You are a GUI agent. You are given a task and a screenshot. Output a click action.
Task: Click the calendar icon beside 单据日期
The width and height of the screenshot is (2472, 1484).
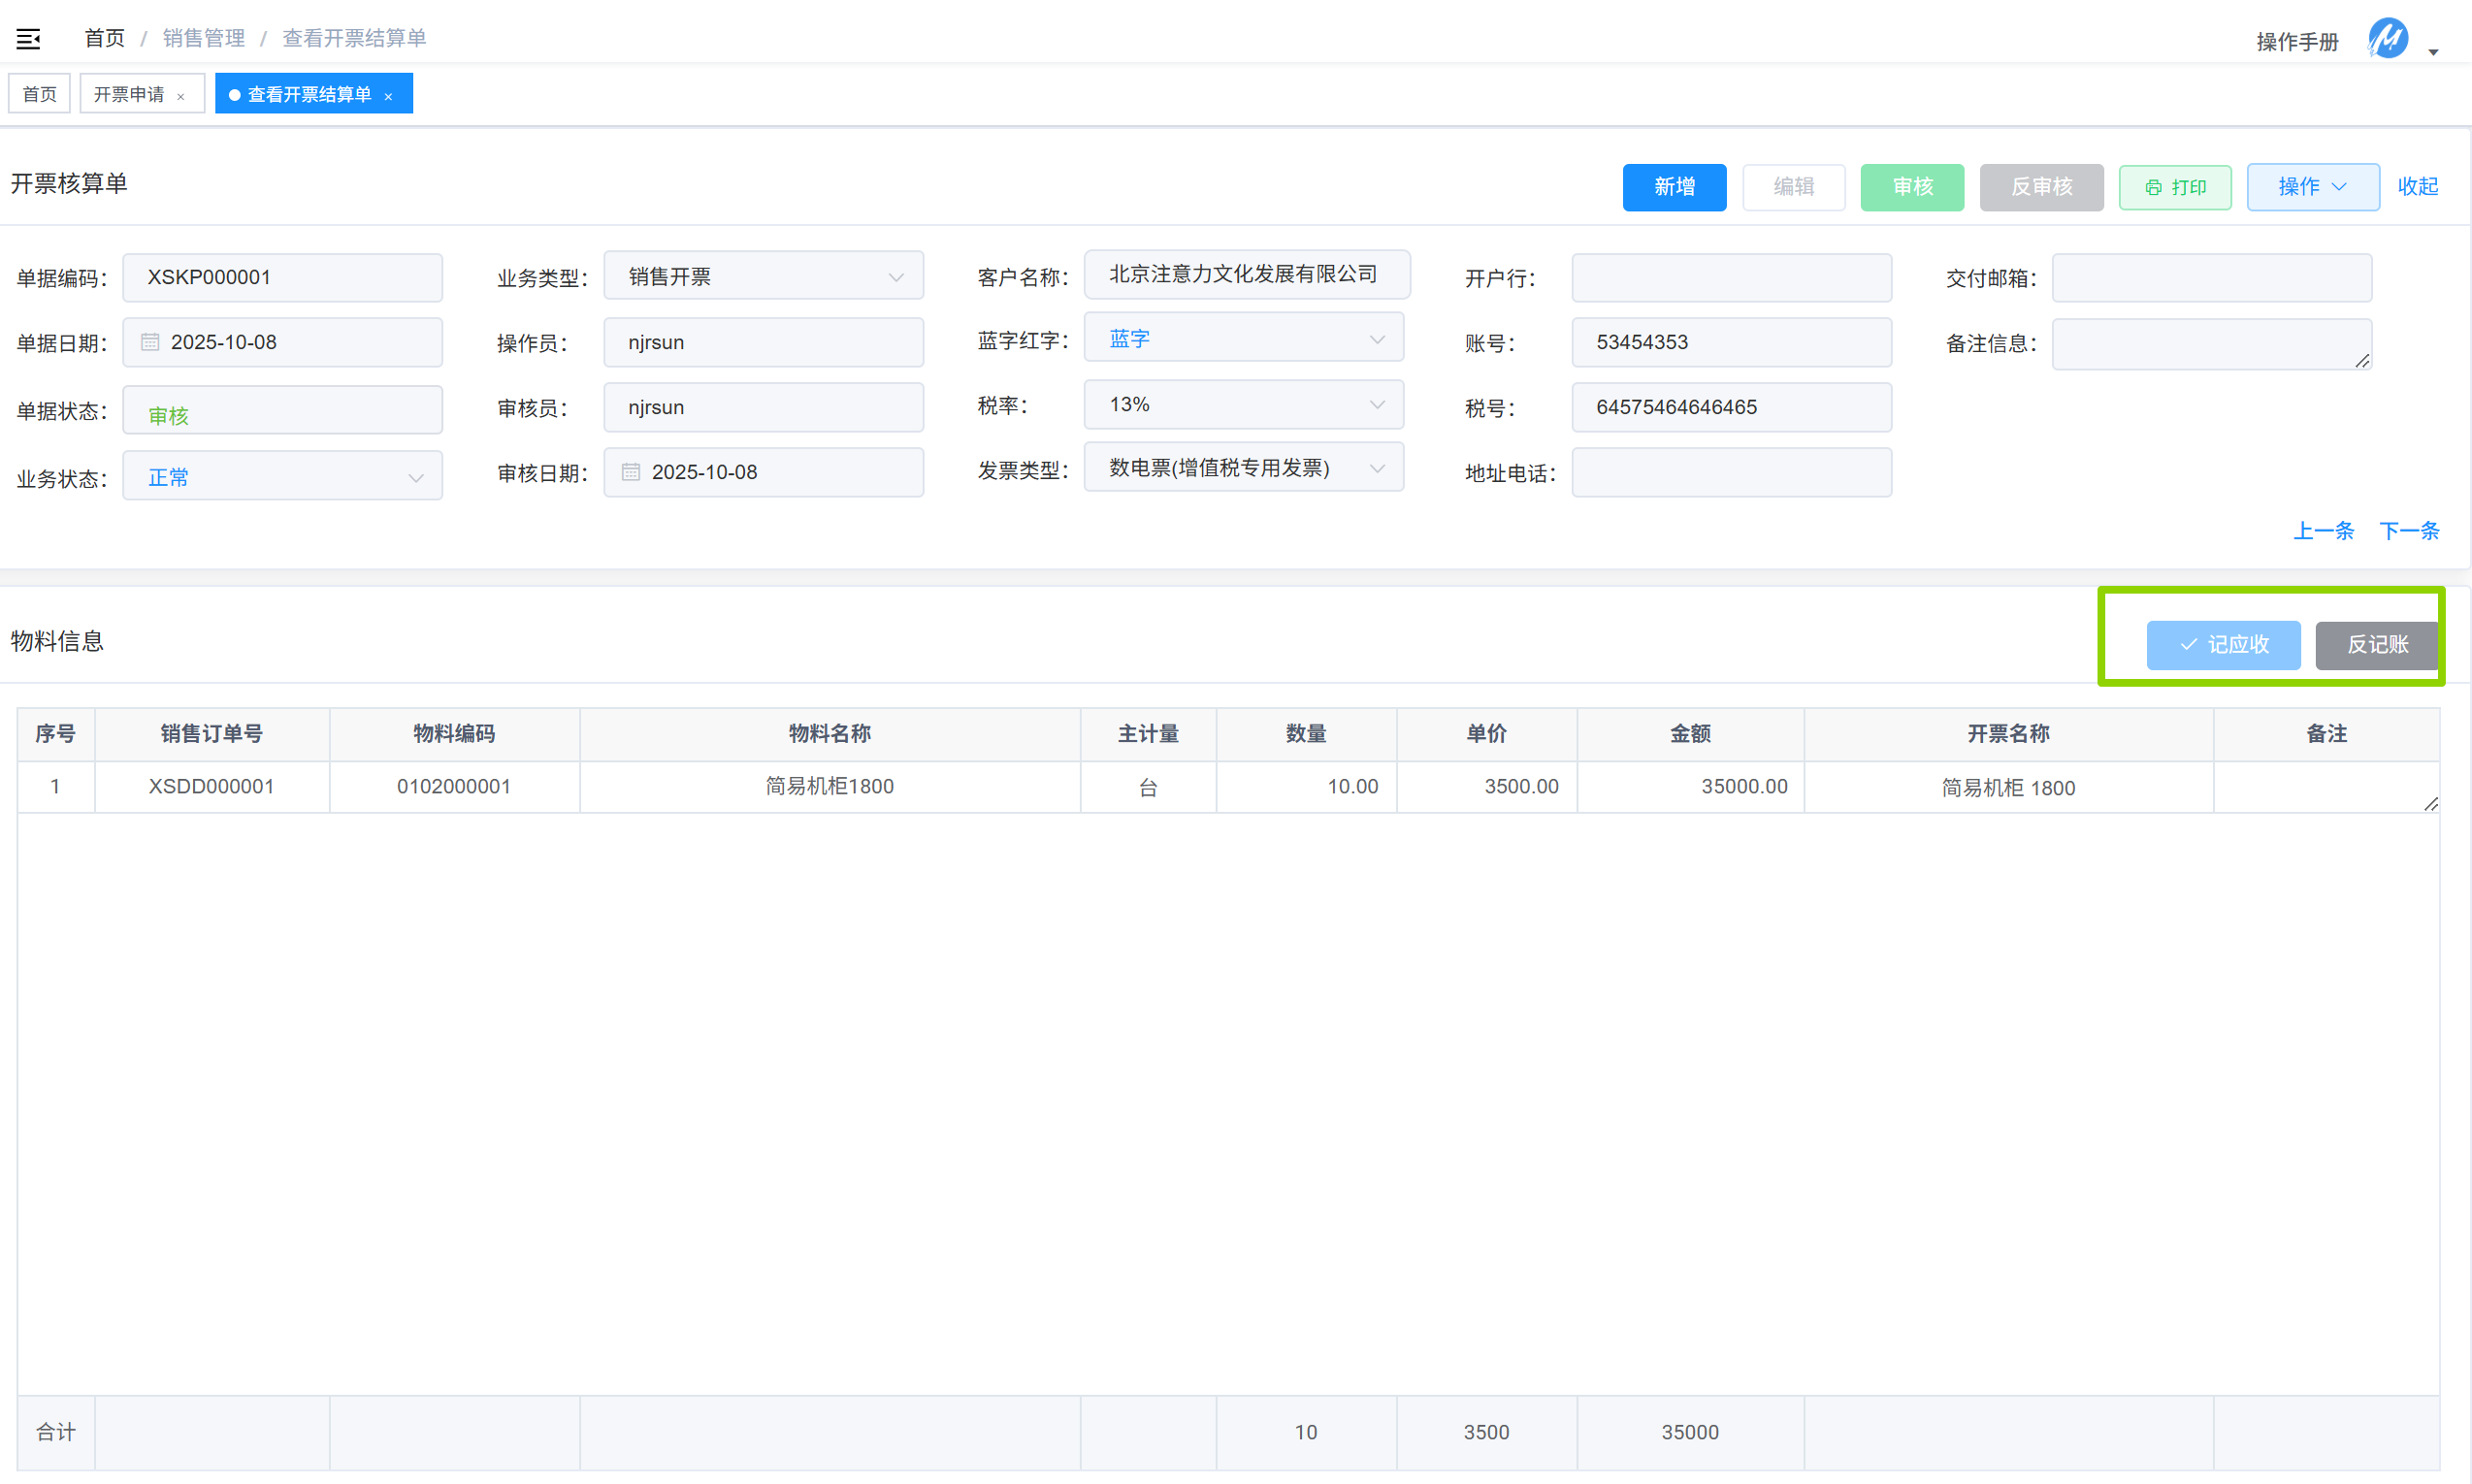click(x=149, y=342)
